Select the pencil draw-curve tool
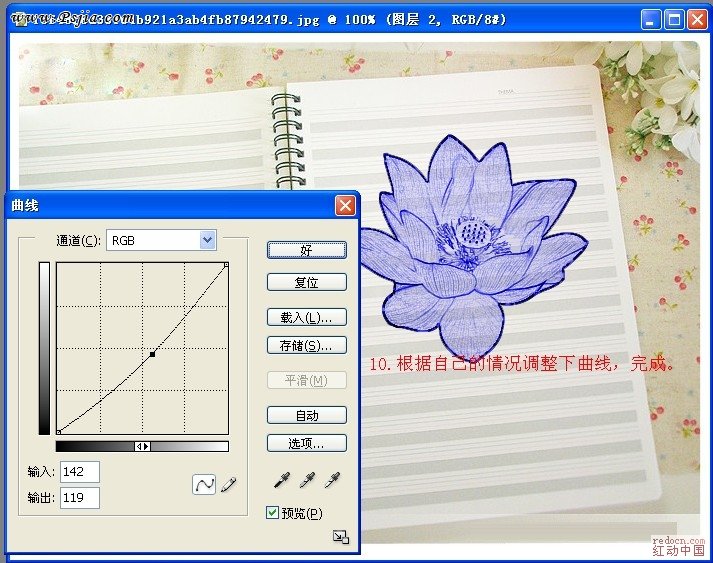Screen dimensions: 713x563 pyautogui.click(x=229, y=484)
